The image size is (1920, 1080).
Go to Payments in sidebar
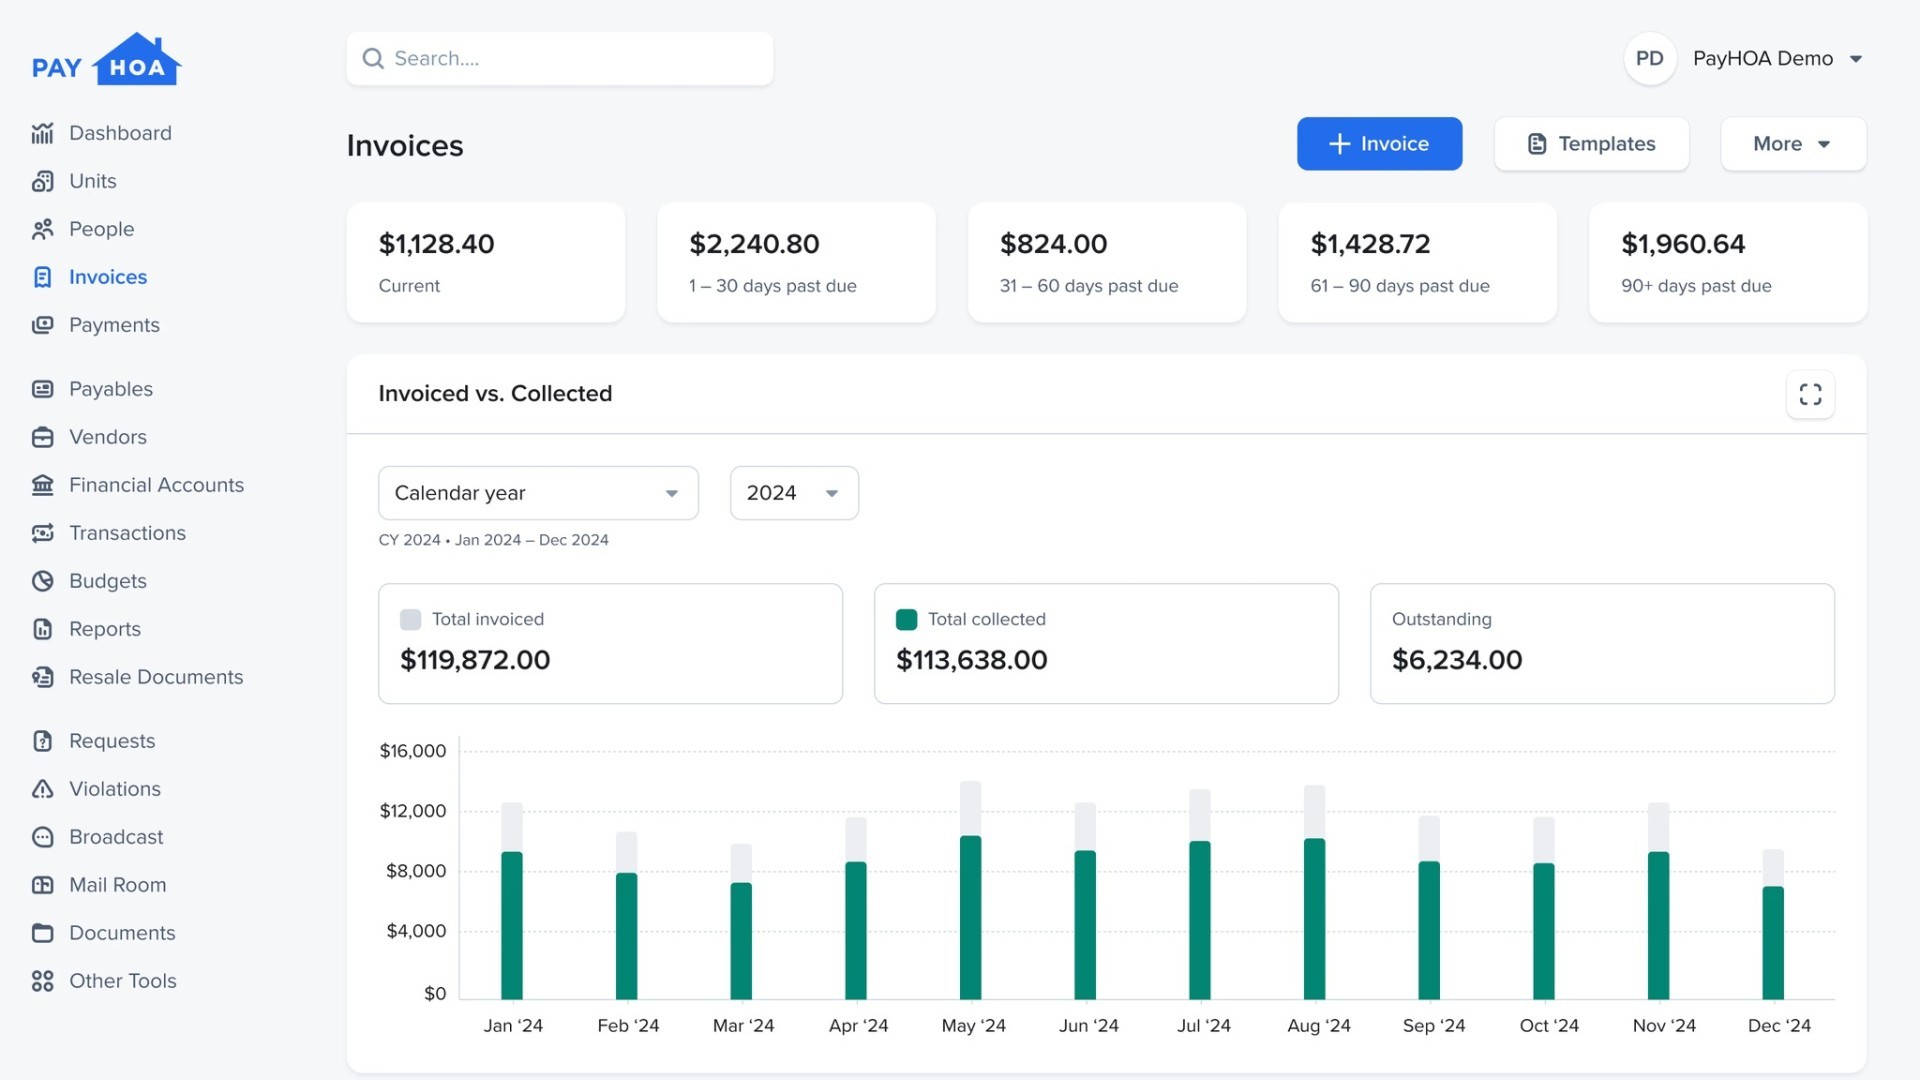[x=113, y=325]
